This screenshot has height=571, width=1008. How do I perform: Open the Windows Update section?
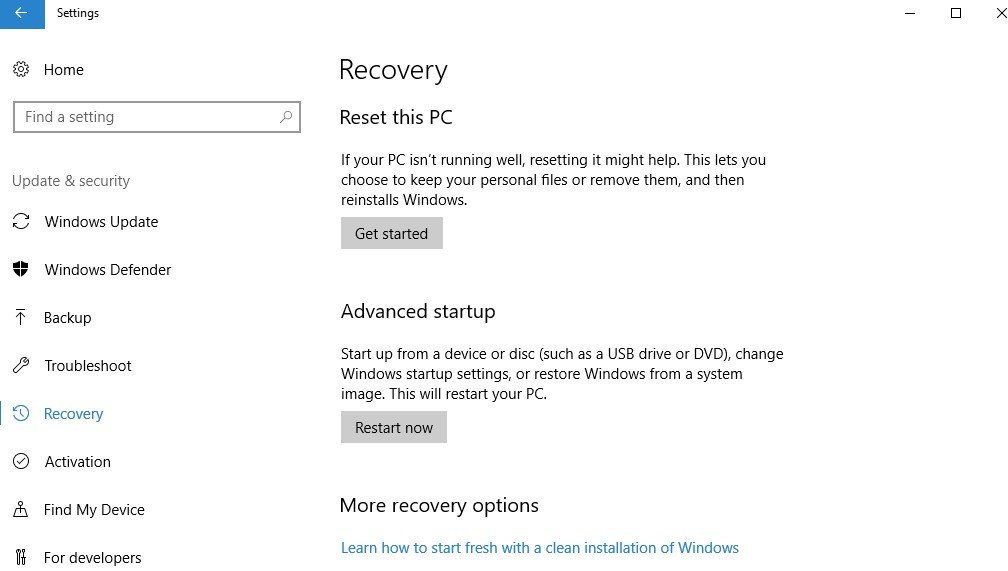[x=101, y=222]
